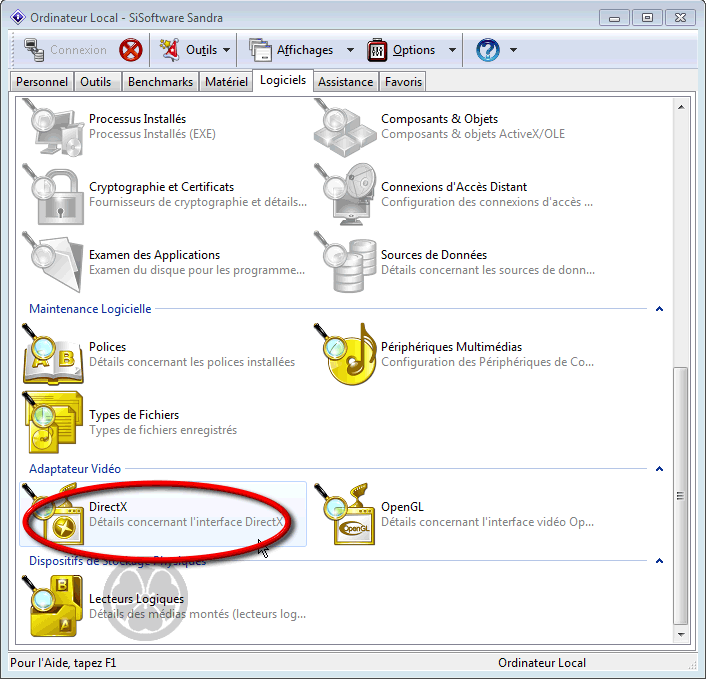
Task: Click the blue help question mark icon
Action: click(488, 50)
